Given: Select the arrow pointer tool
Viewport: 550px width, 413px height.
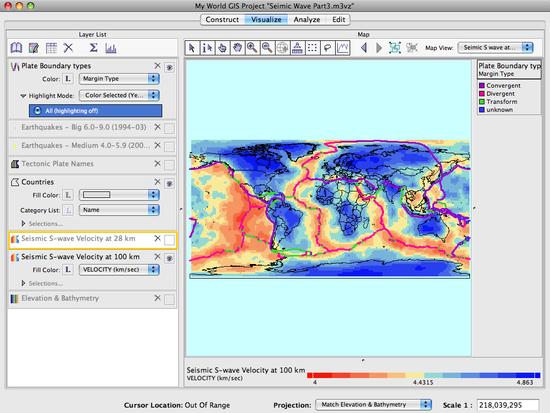Looking at the screenshot, I should 192,47.
